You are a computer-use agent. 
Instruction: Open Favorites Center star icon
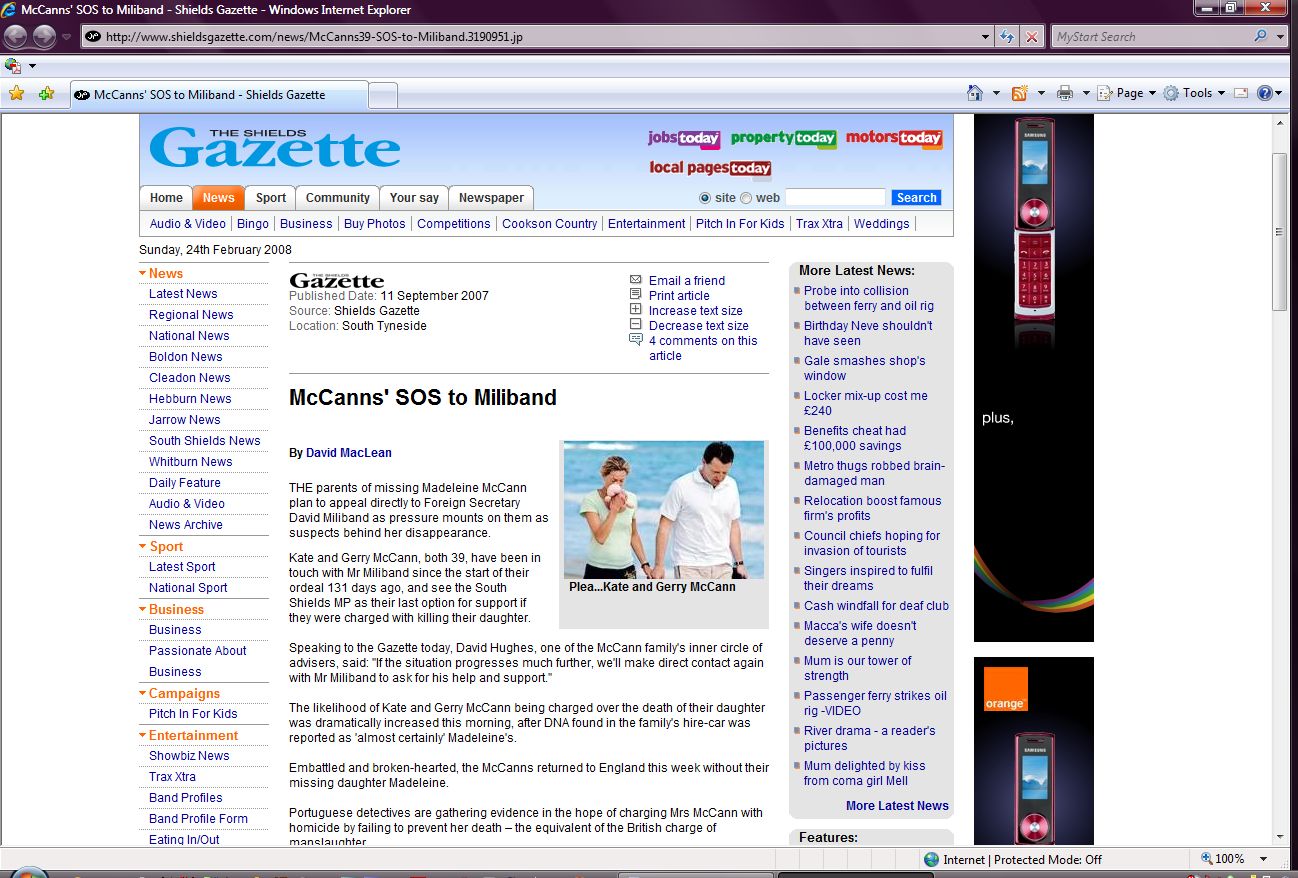click(16, 94)
